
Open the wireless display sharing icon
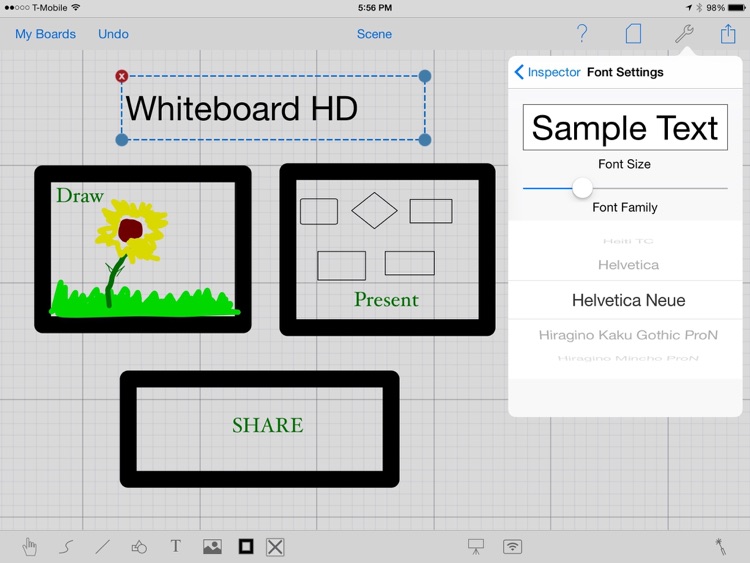coord(512,546)
